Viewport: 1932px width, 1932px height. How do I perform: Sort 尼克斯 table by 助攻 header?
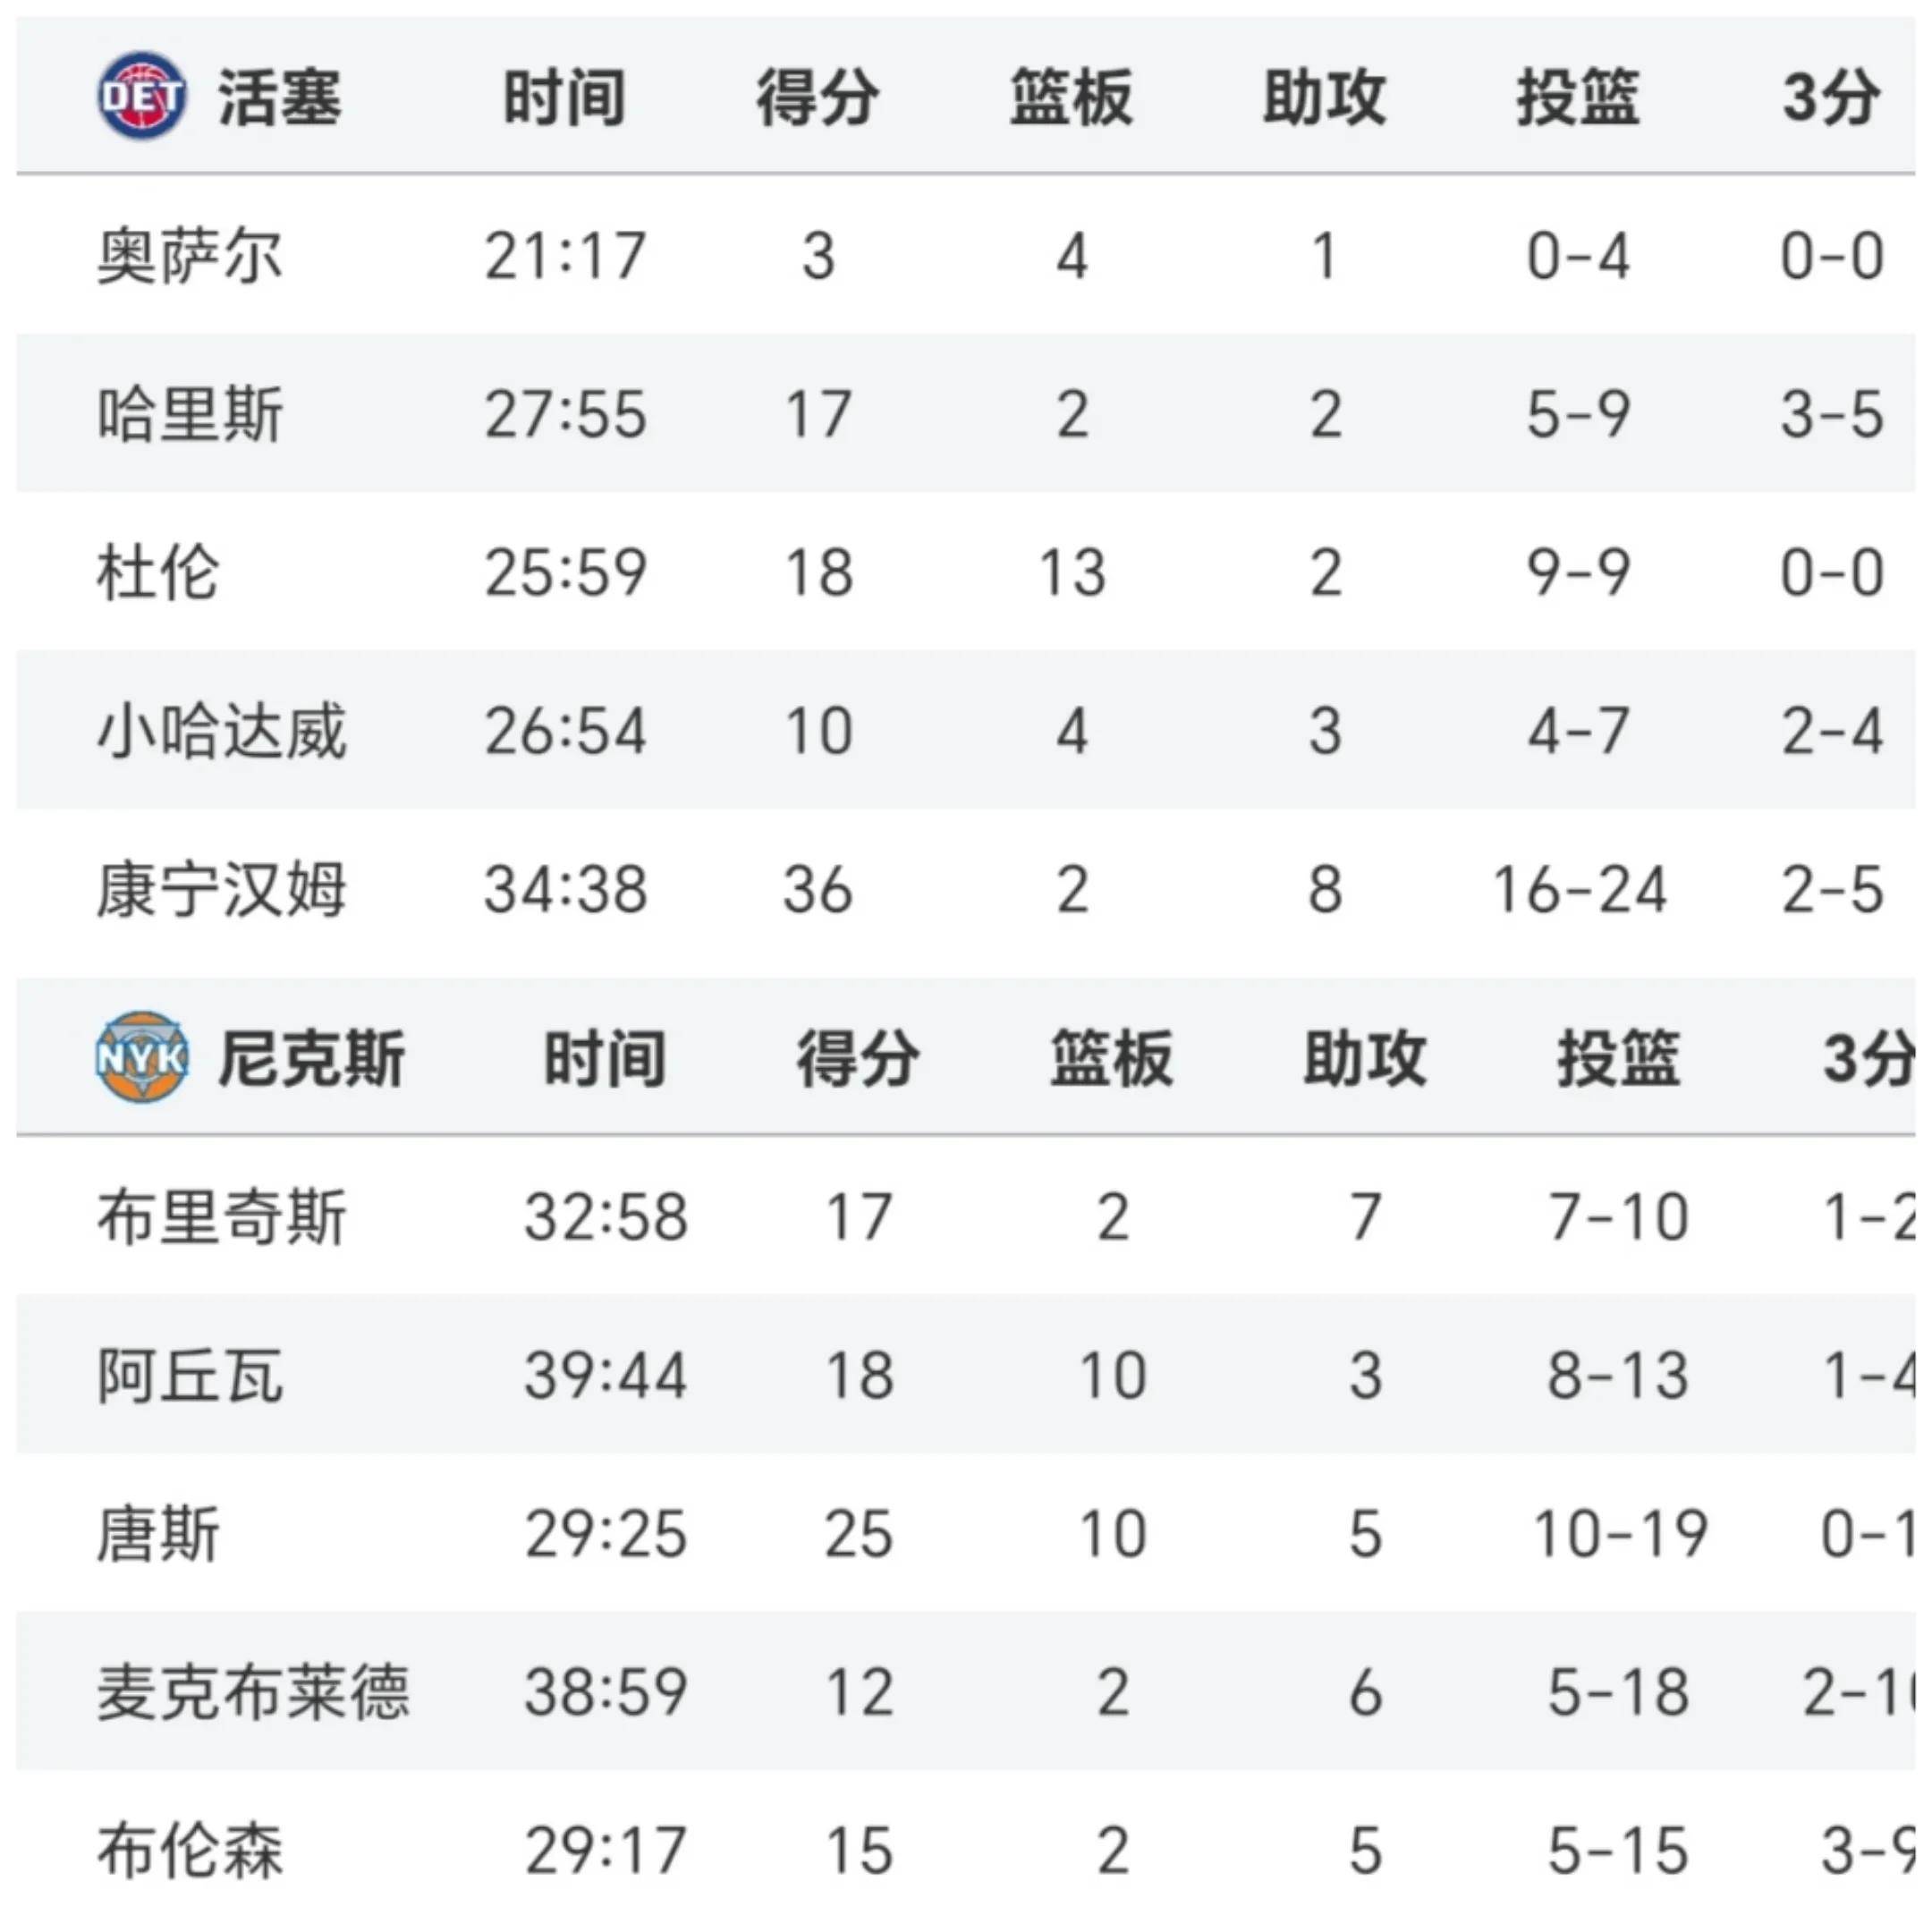pyautogui.click(x=1364, y=1059)
